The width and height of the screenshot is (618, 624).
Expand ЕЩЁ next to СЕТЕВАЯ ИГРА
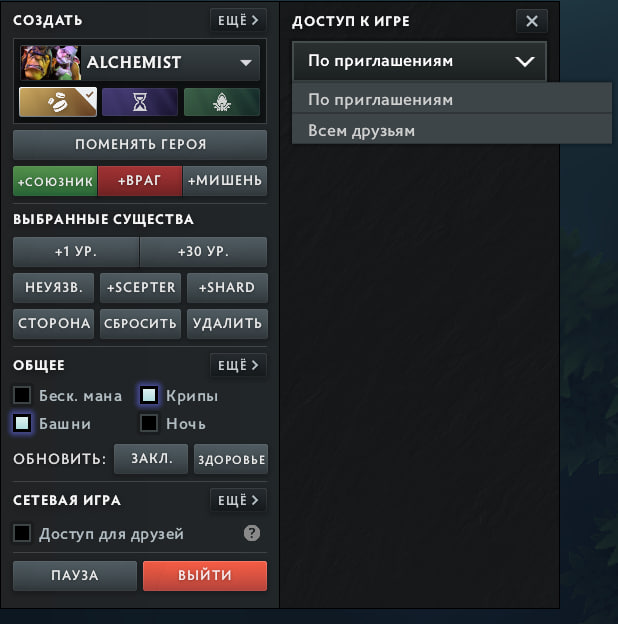tap(238, 500)
